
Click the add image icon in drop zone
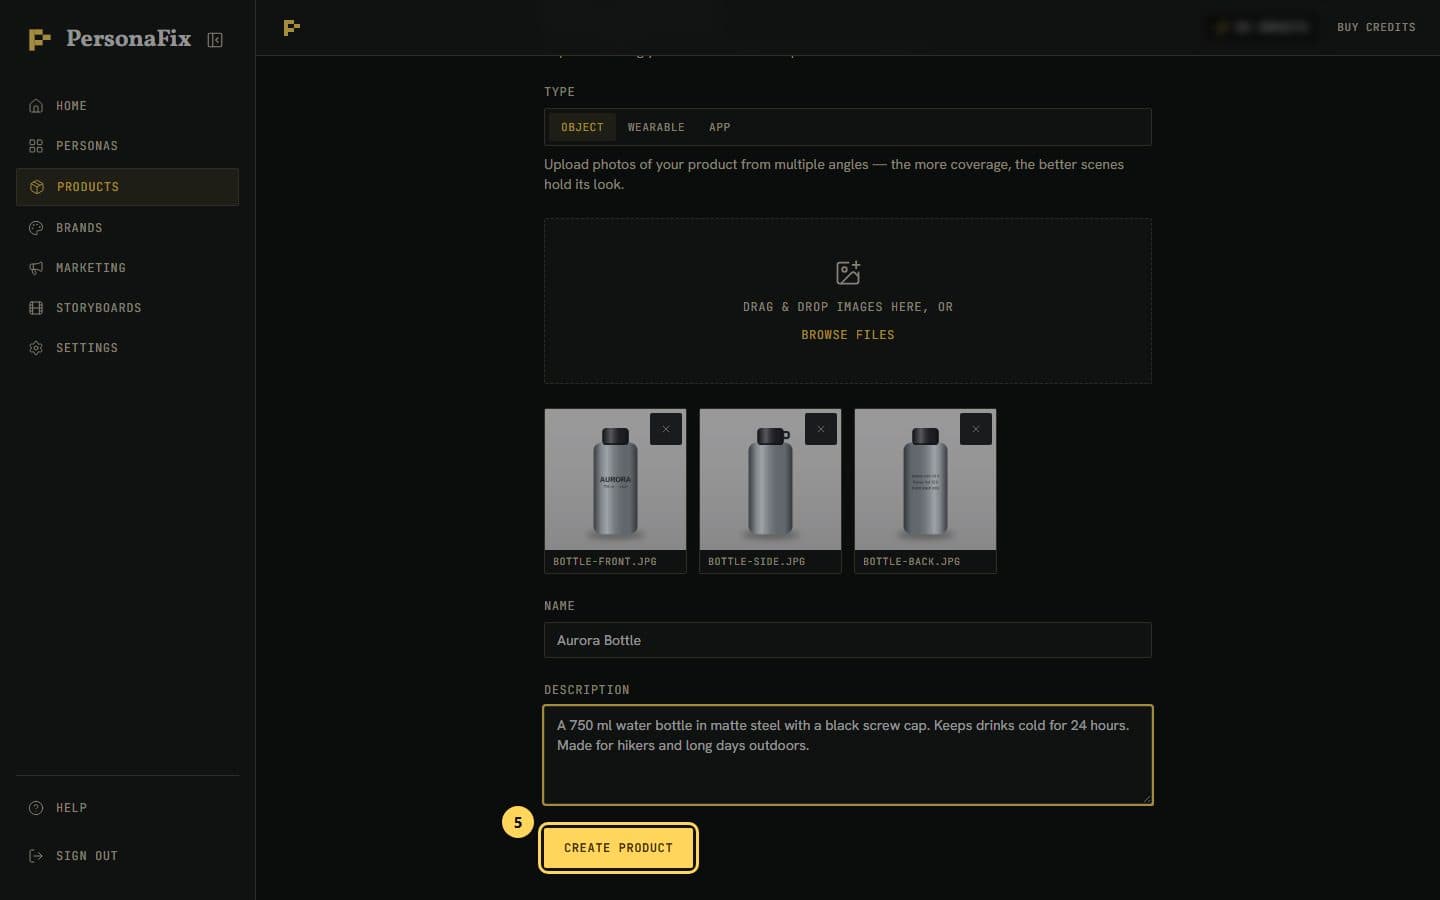(848, 272)
